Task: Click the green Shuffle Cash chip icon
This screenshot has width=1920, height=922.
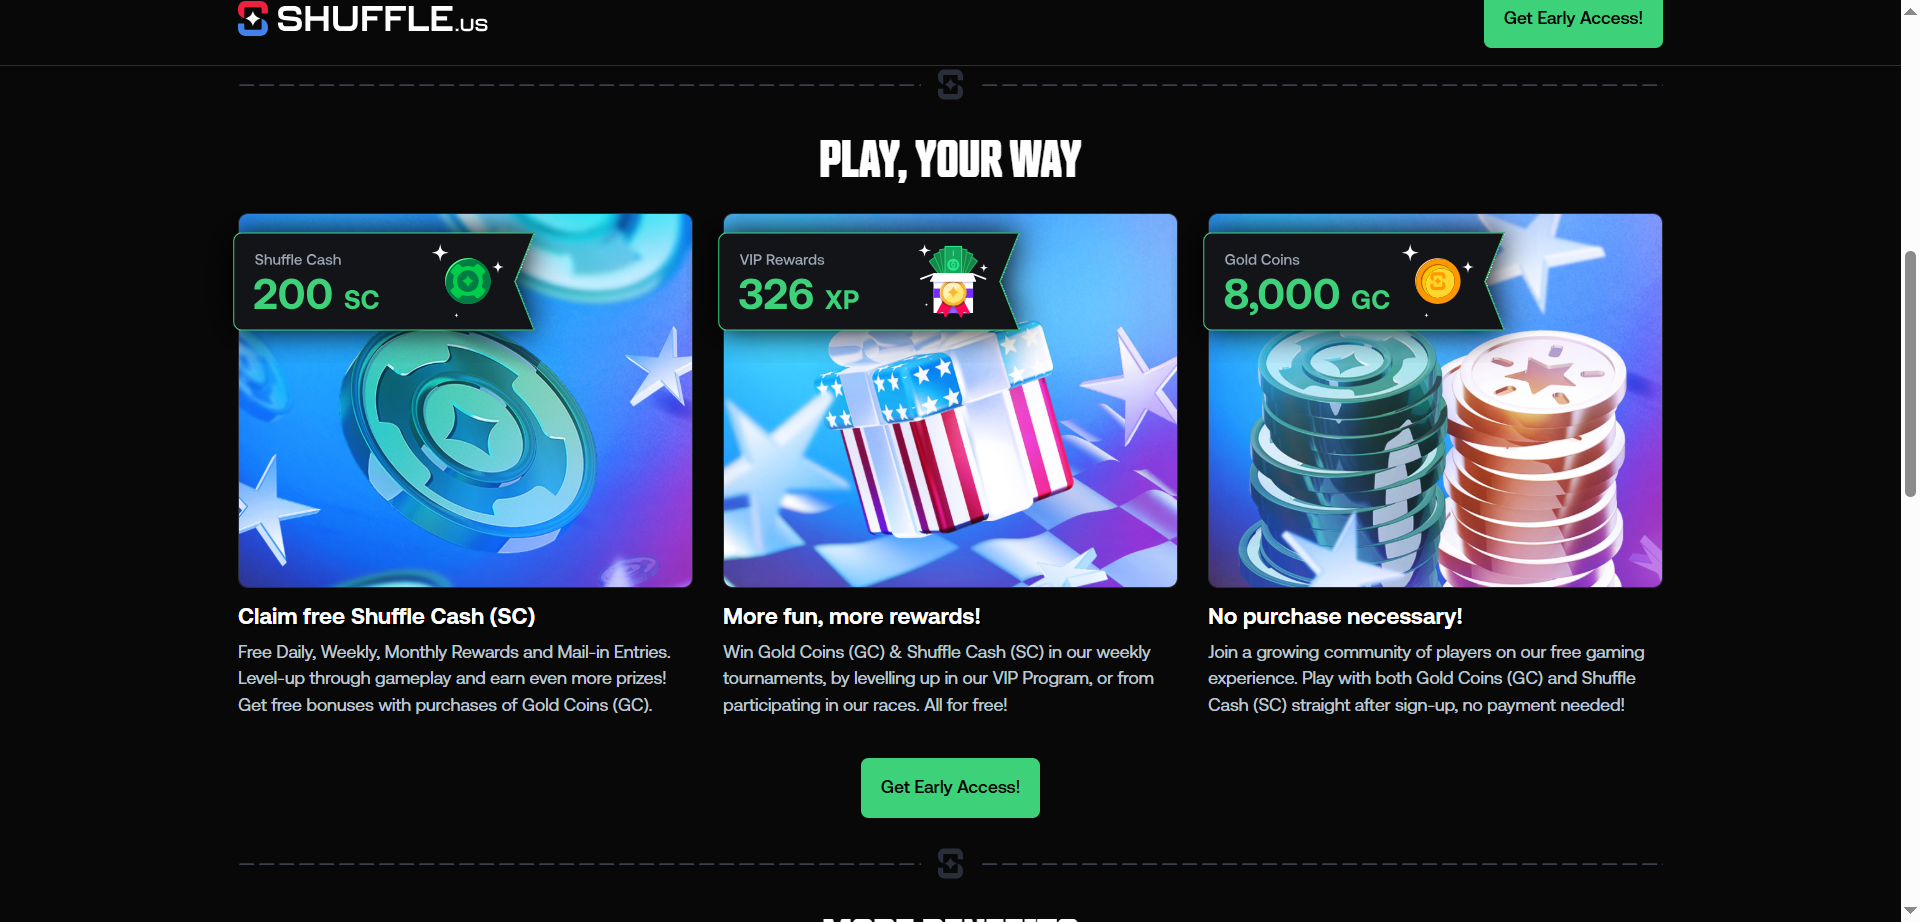Action: tap(468, 281)
